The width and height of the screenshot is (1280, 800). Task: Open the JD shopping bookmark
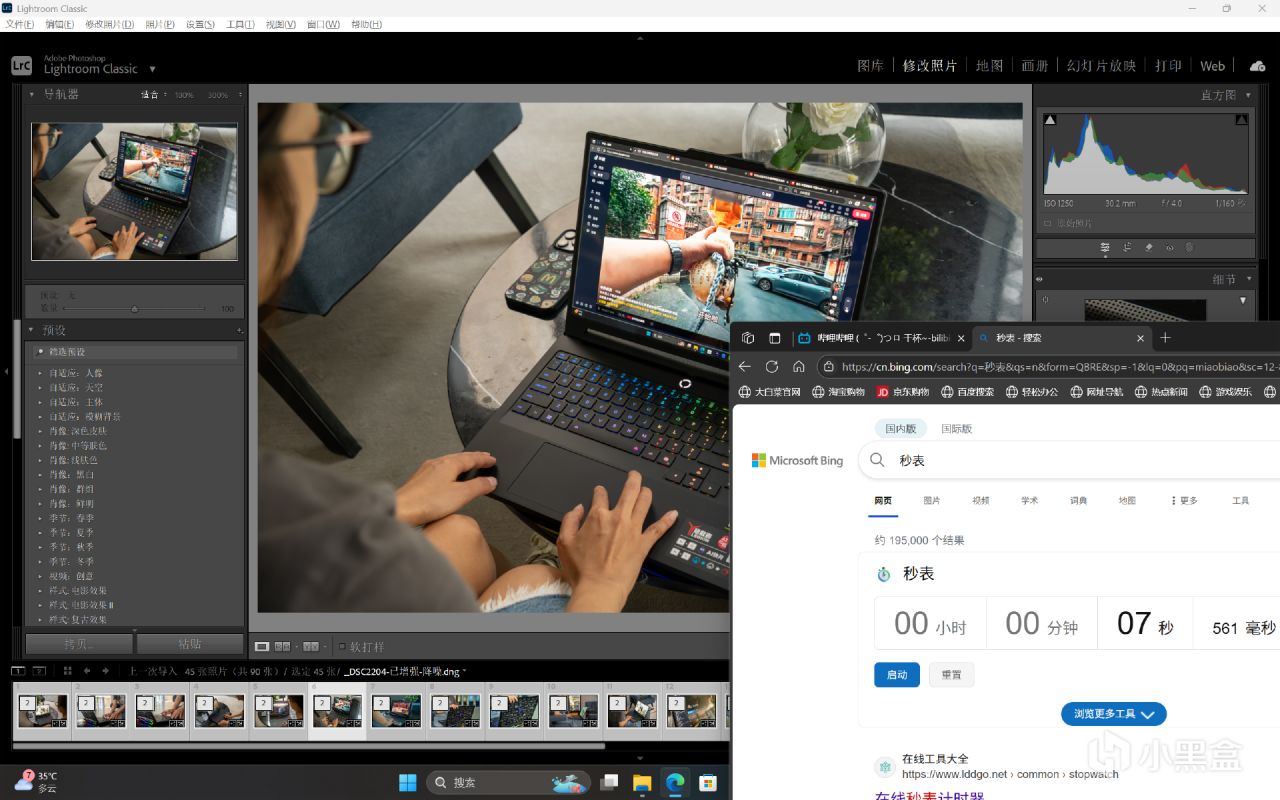click(x=903, y=392)
